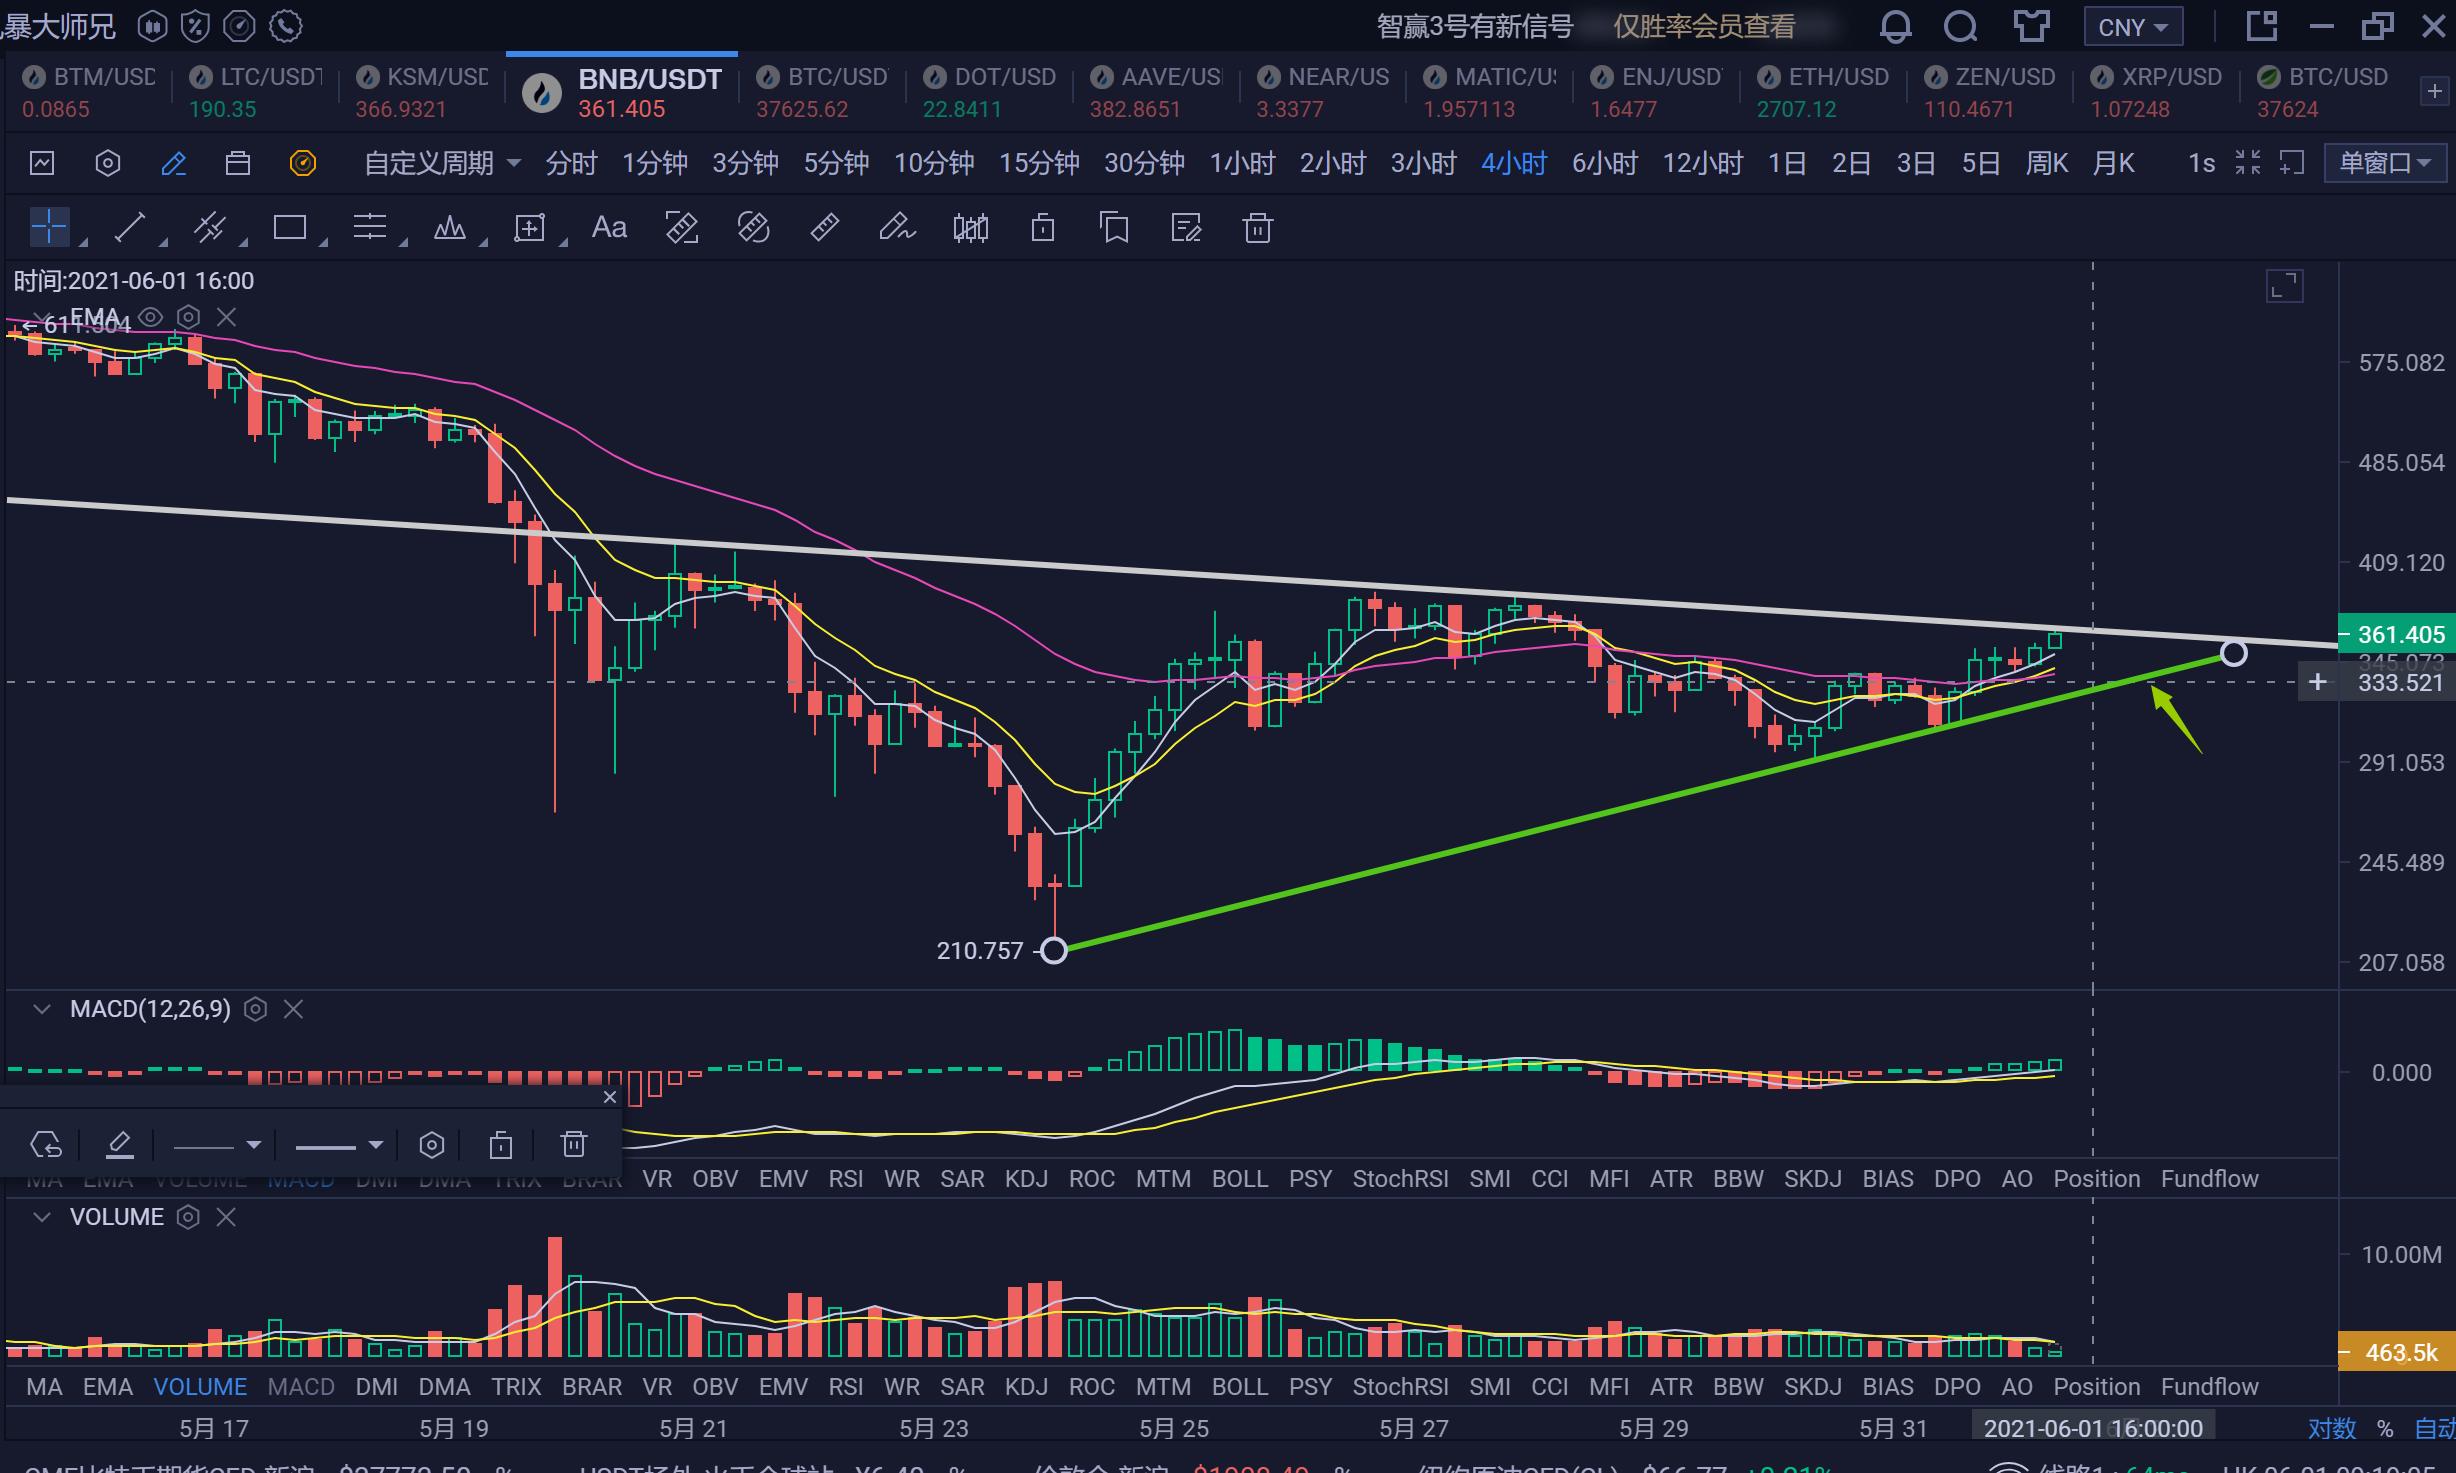Toggle EMA indicator visibility eye
This screenshot has height=1473, width=2456.
(150, 318)
